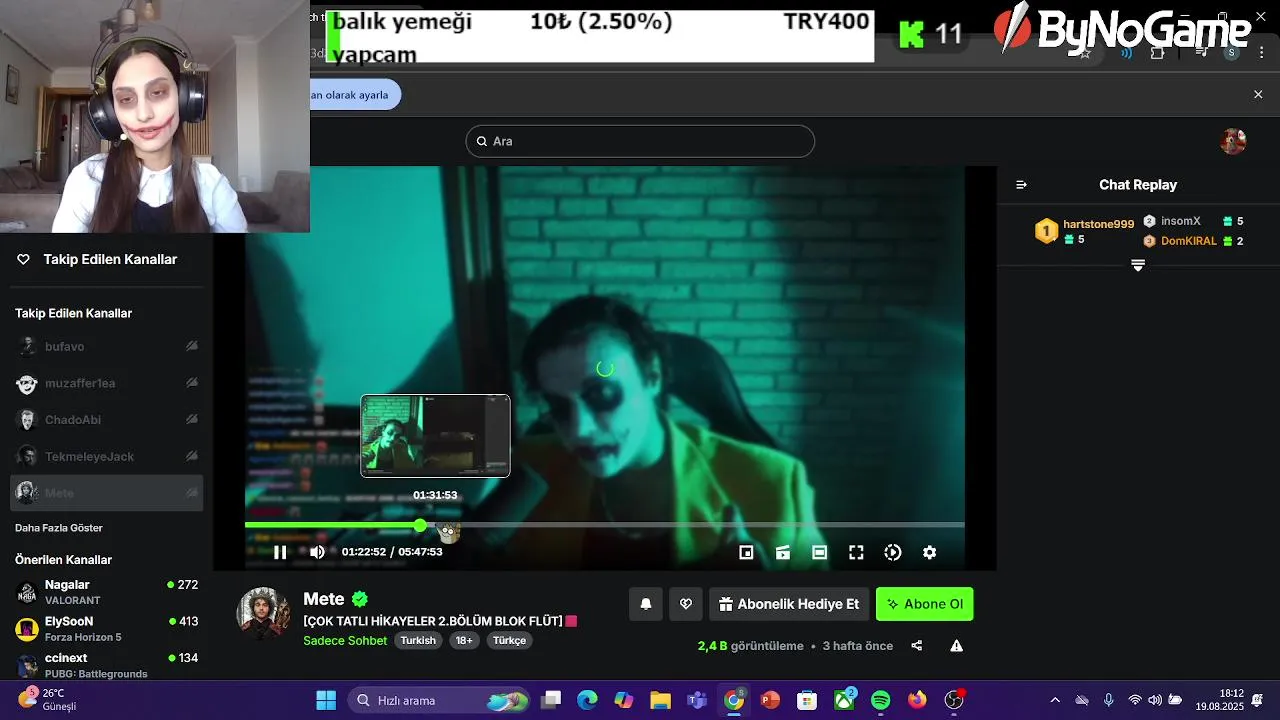Bookmark this page with star icon
This screenshot has width=1280, height=720.
pos(1085,53)
